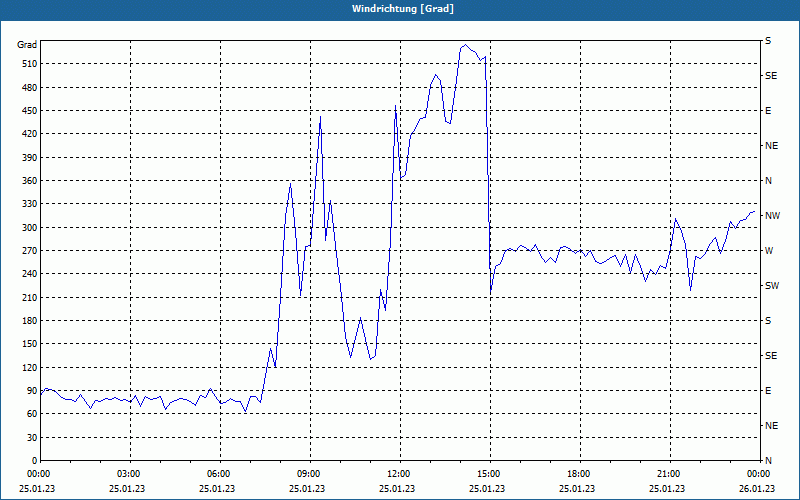
Task: Choose the 300 tick label on the Grad axis
Action: (x=29, y=228)
